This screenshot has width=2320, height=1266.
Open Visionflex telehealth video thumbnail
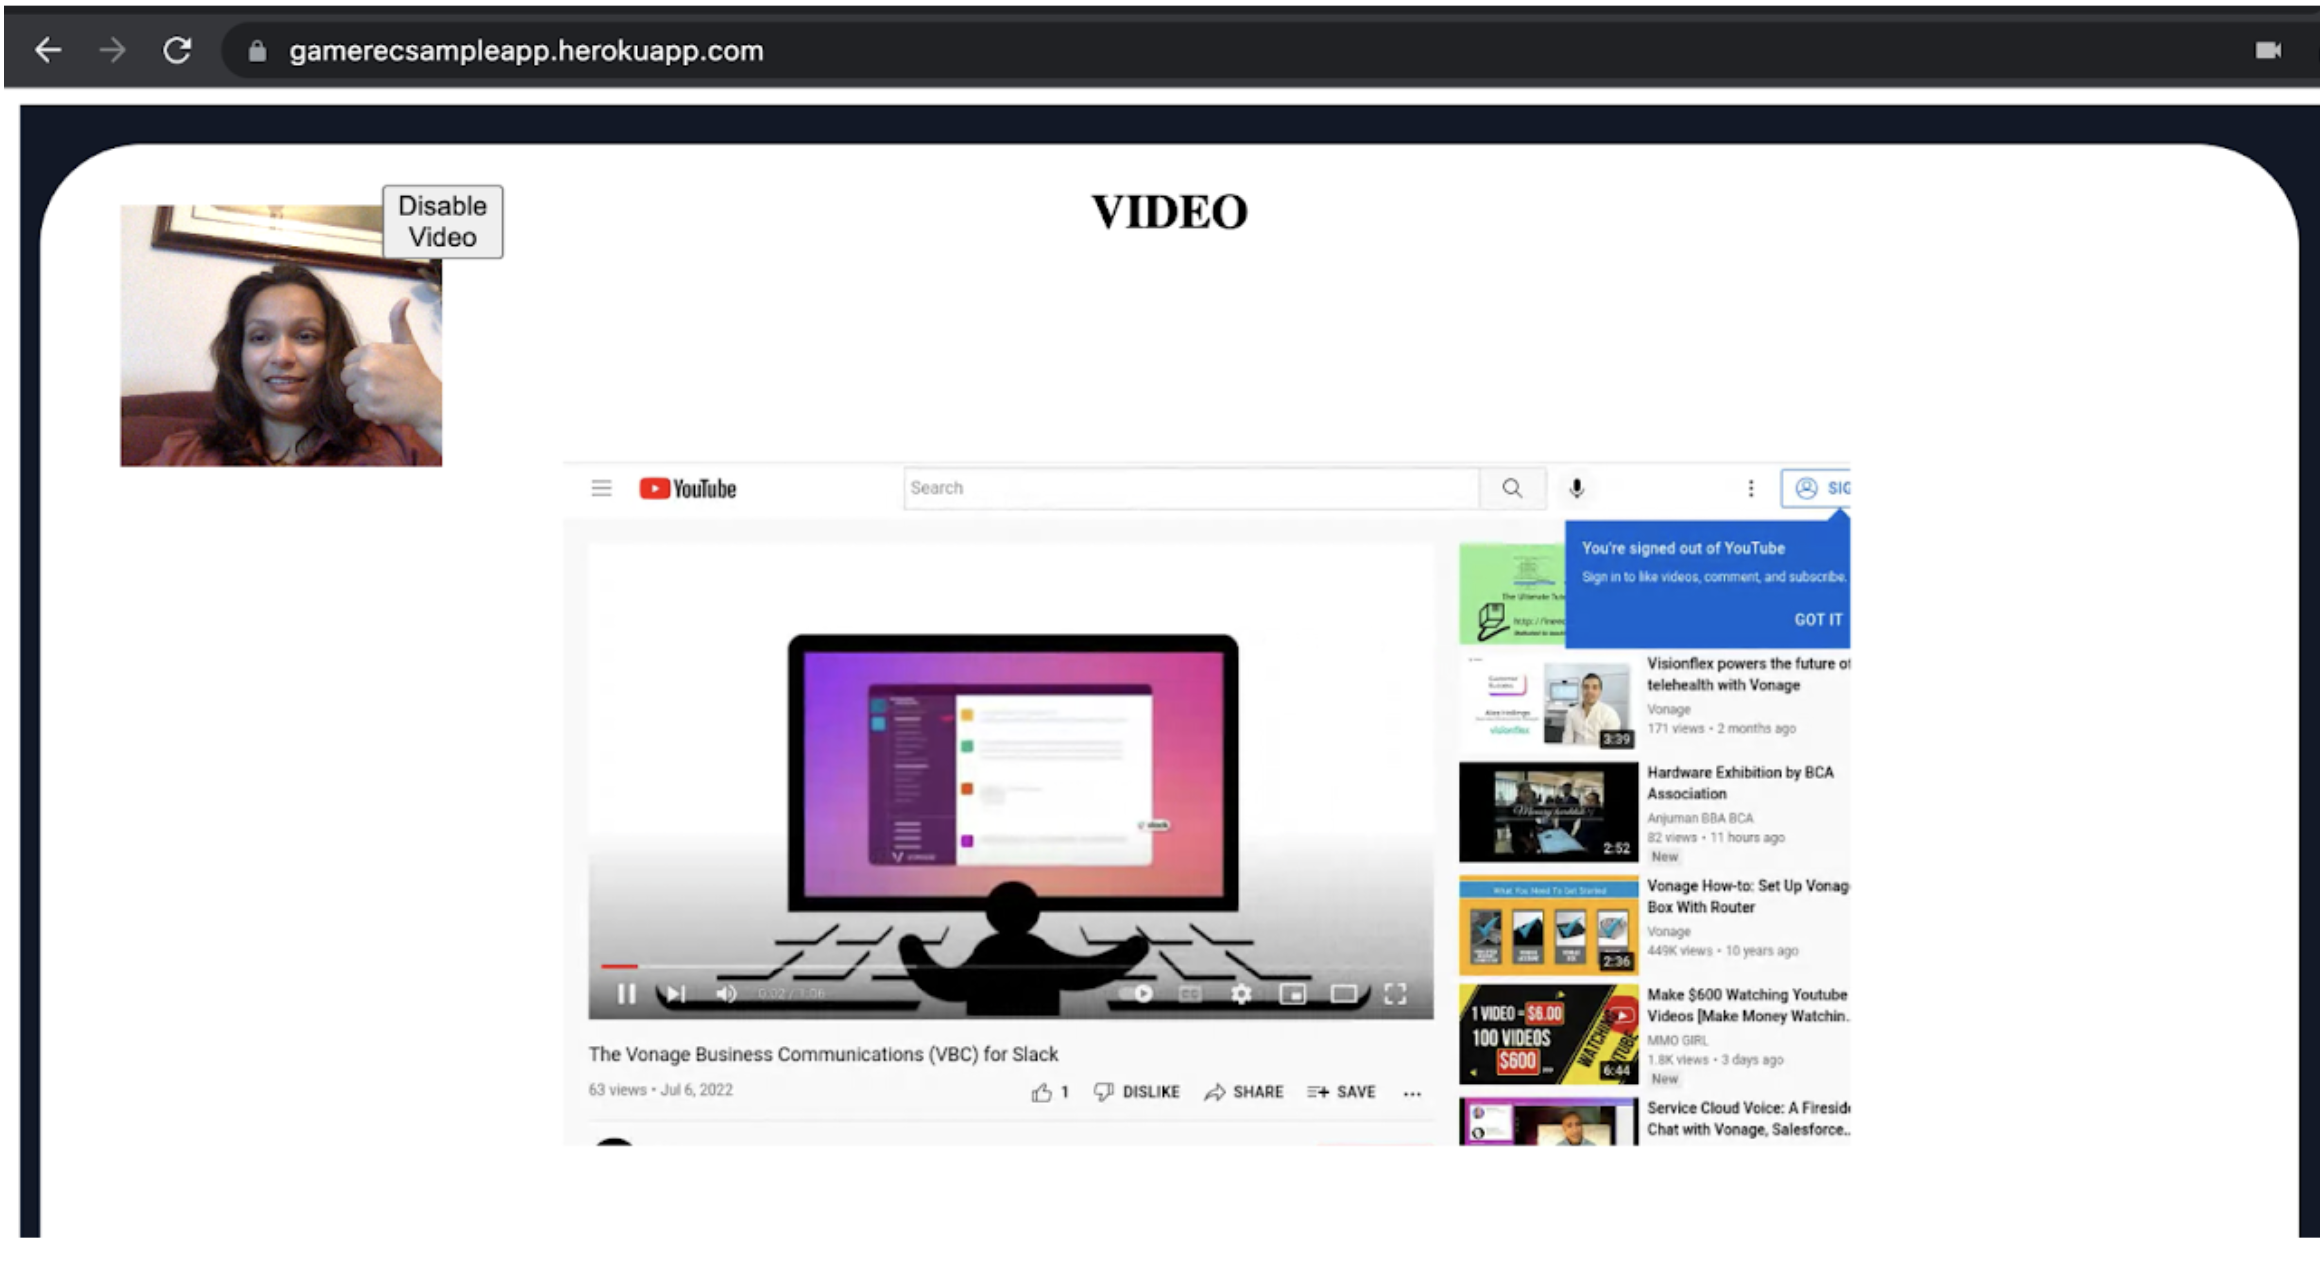pos(1548,702)
